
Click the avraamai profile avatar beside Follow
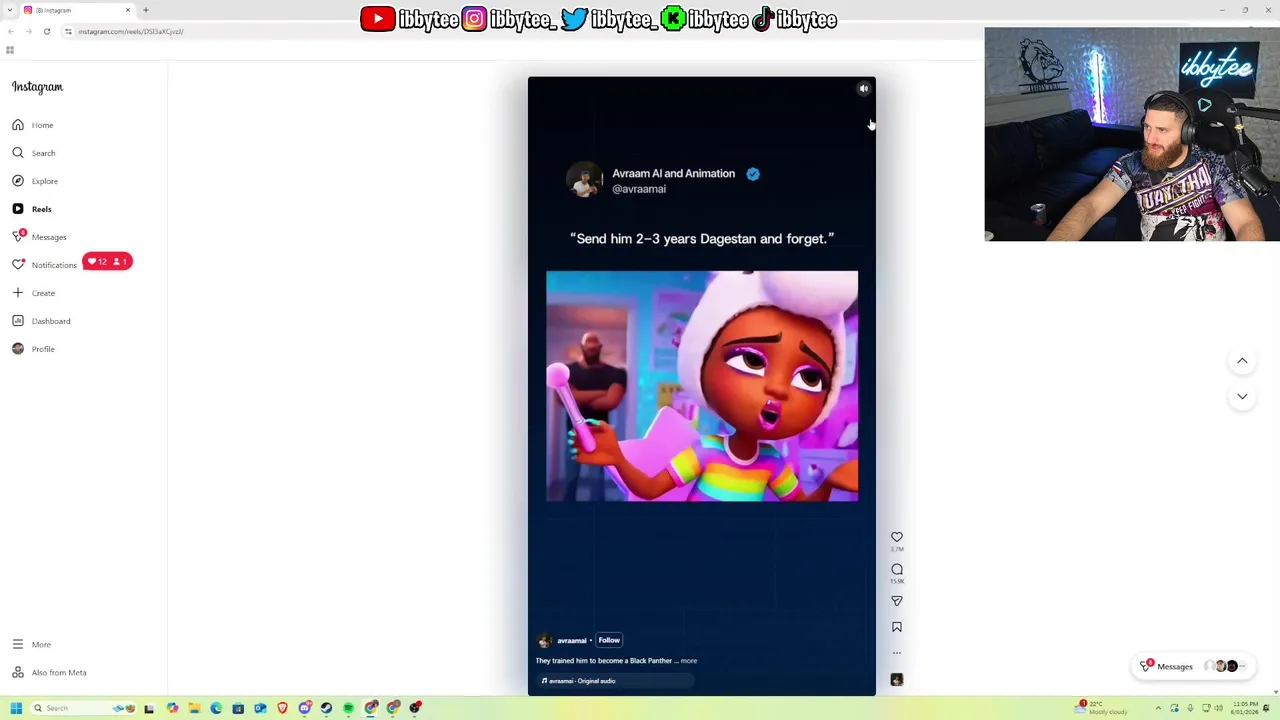(545, 640)
